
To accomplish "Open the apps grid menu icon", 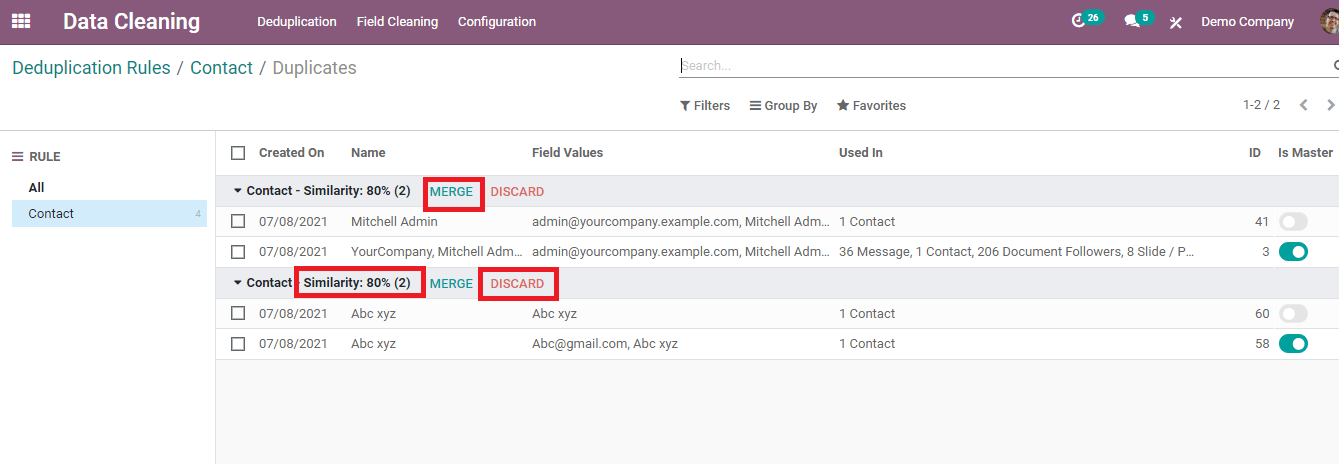I will 21,21.
